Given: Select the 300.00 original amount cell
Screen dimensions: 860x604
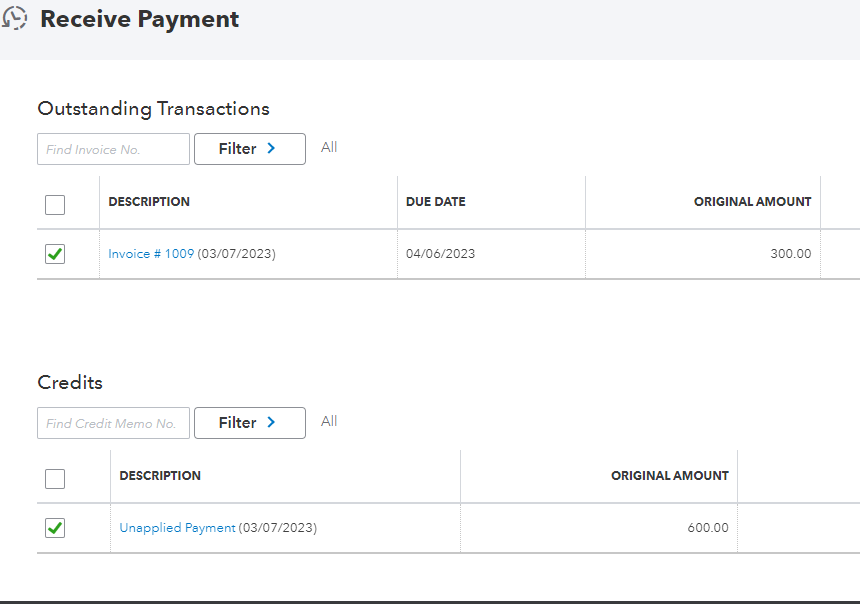Looking at the screenshot, I should (790, 254).
